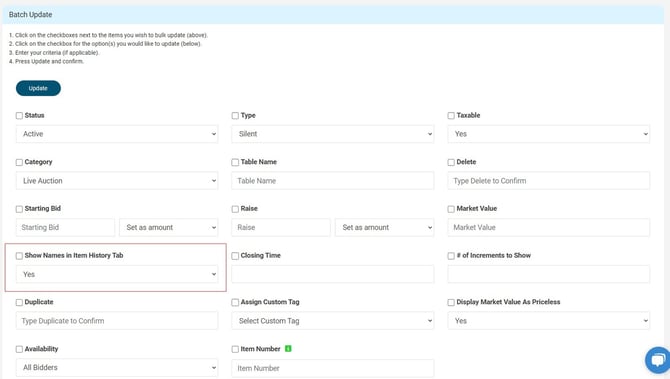Screen dimensions: 670x379
Task: Open the Select Custom Tag dropdown
Action: click(x=333, y=320)
